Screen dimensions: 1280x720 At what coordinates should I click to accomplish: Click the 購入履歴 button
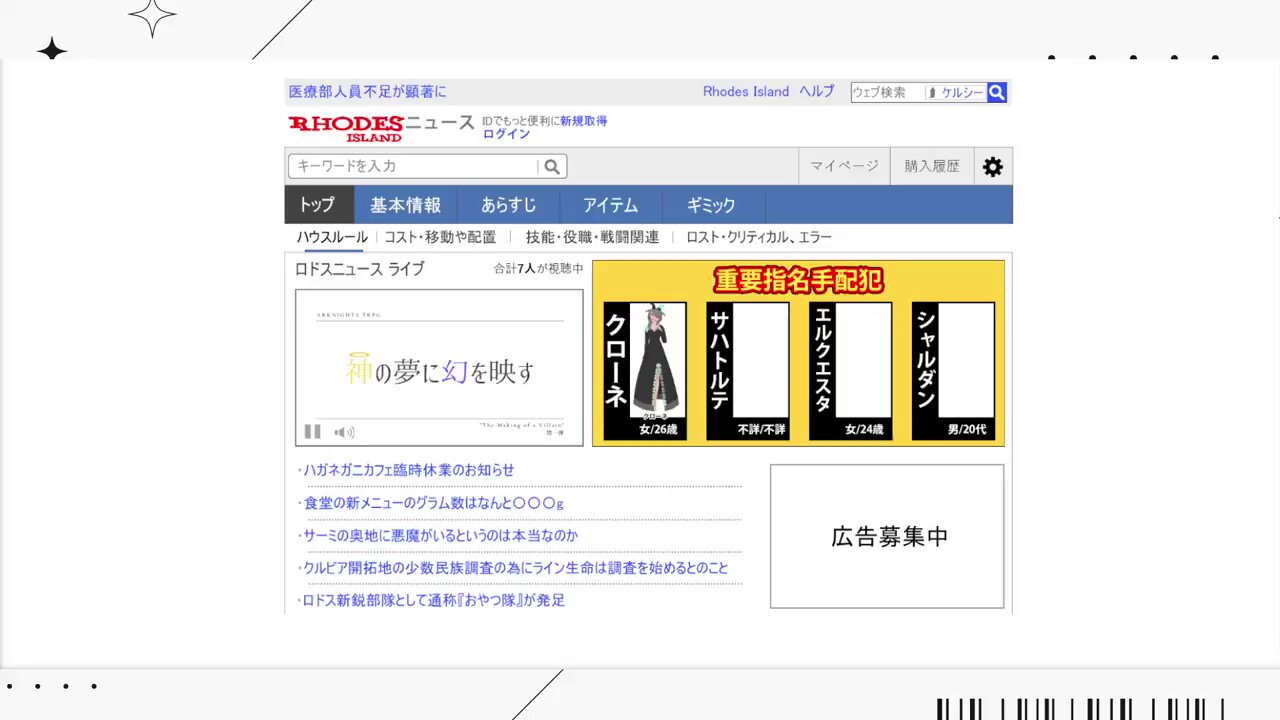click(x=932, y=166)
